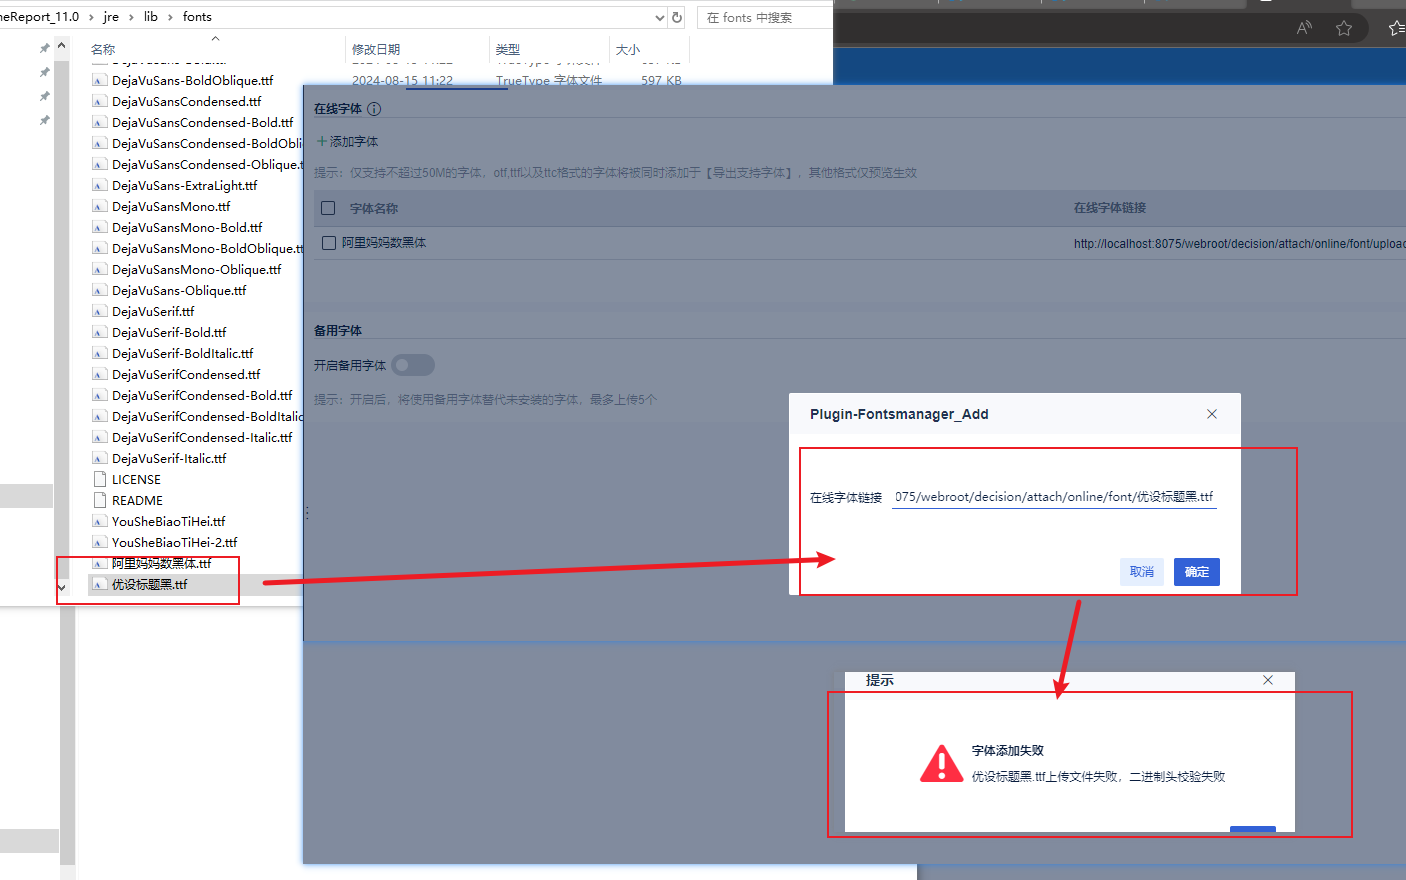Click the read aloud icon in the browser toolbar
Viewport: 1406px width, 880px height.
point(1304,28)
